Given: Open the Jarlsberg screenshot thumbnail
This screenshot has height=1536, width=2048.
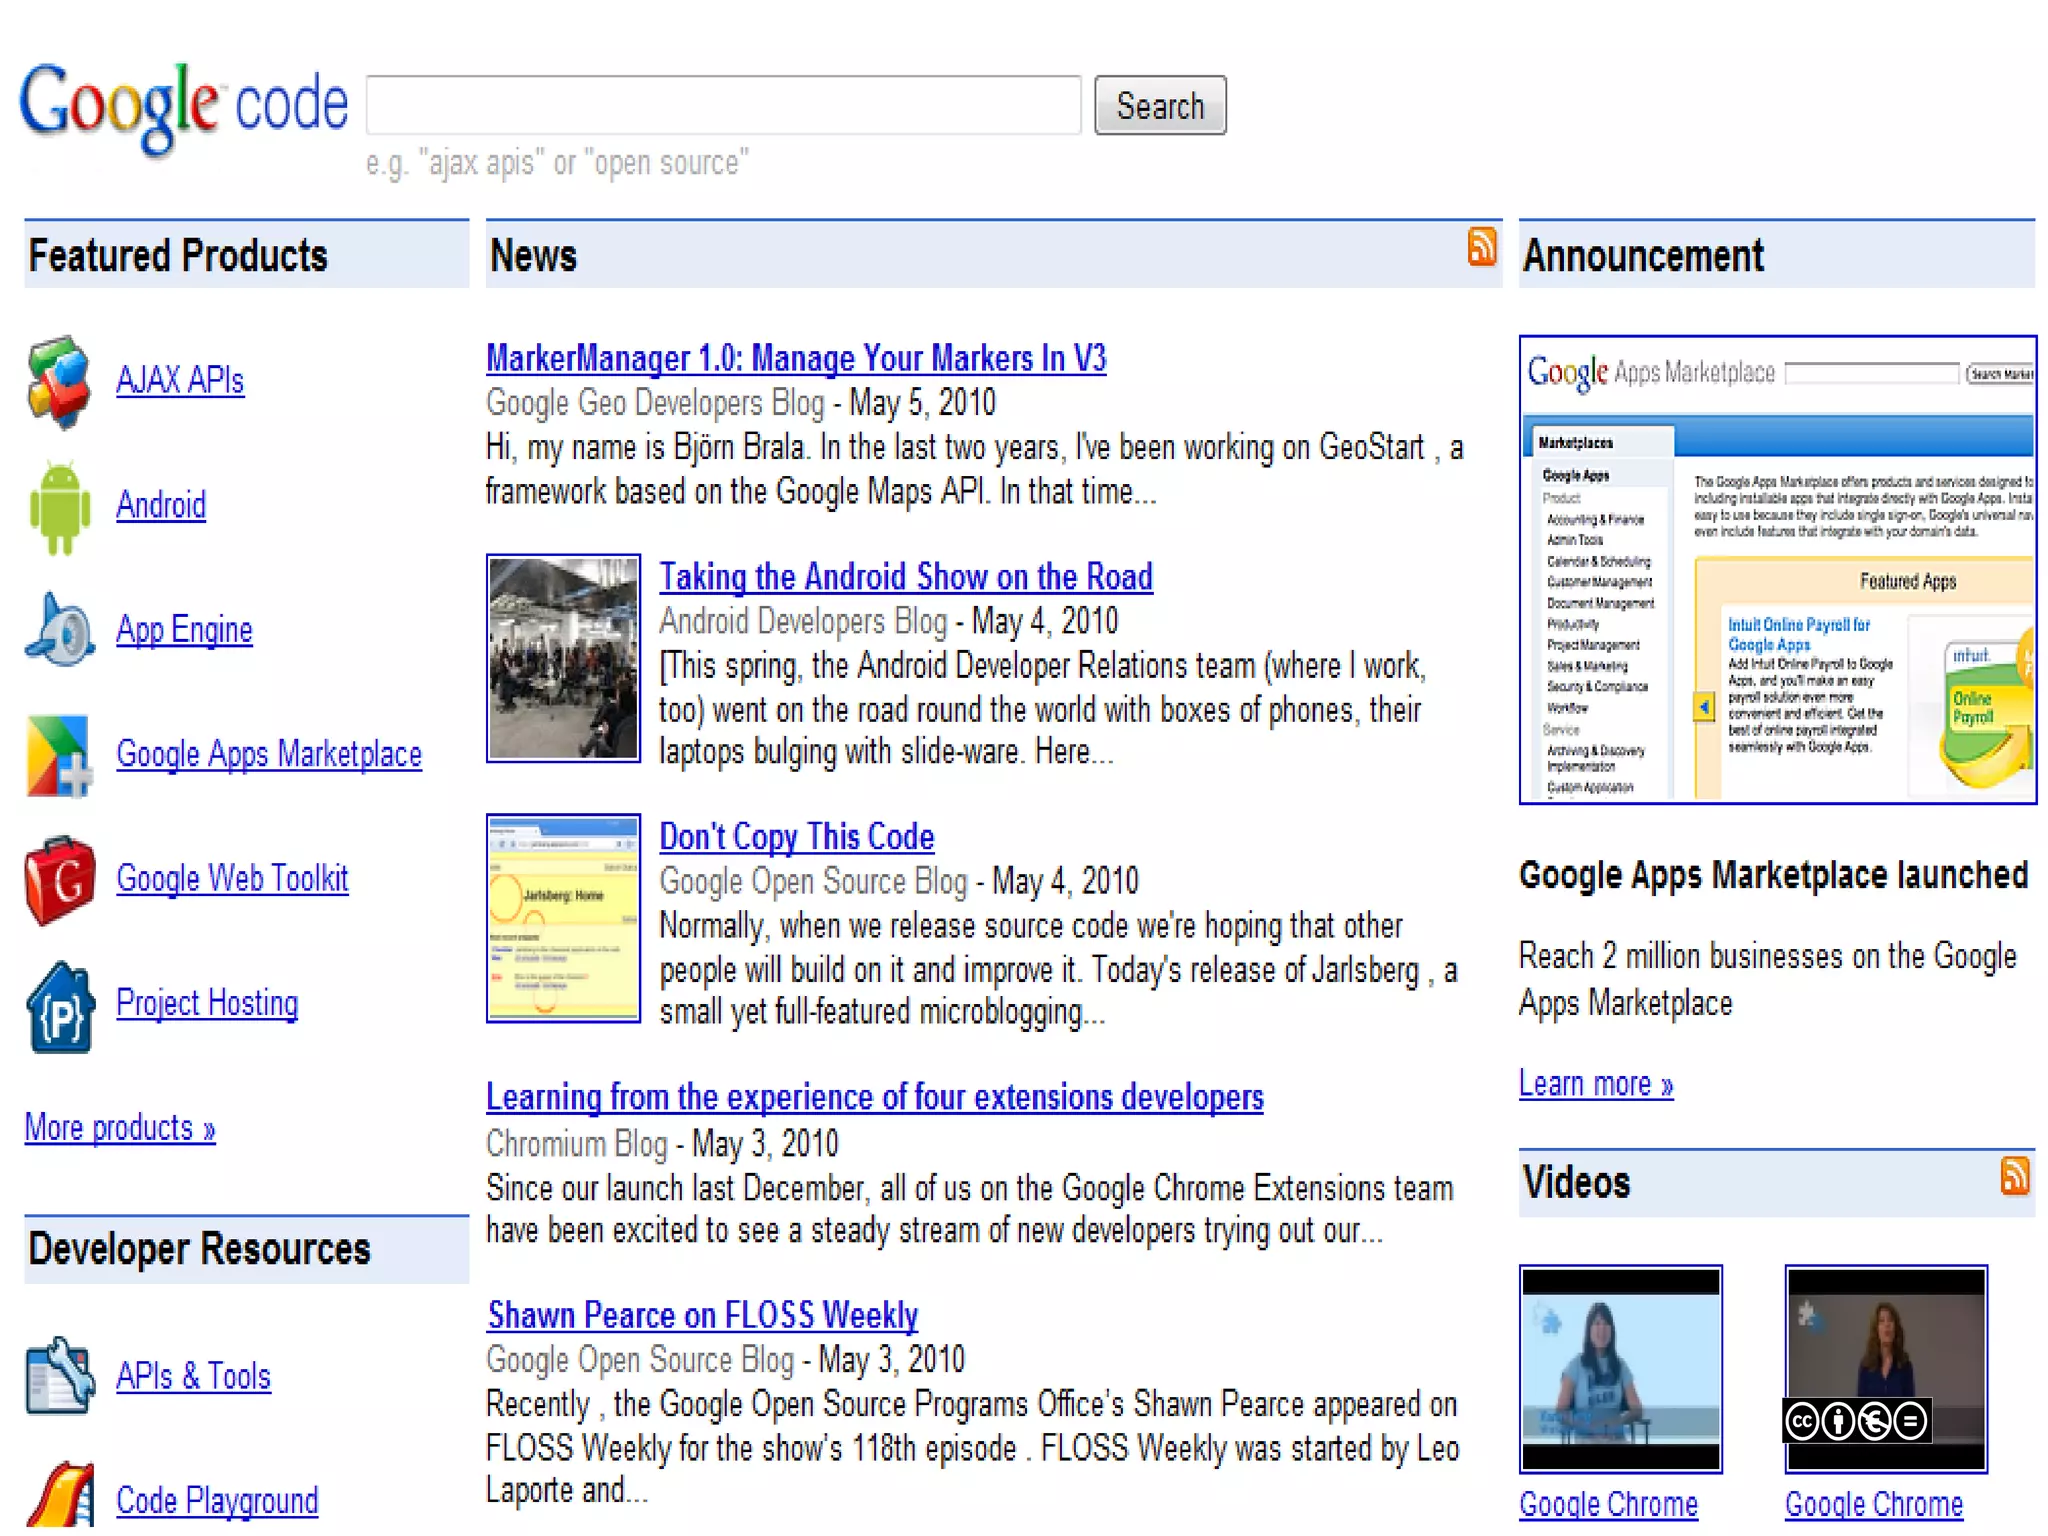Looking at the screenshot, I should [563, 918].
